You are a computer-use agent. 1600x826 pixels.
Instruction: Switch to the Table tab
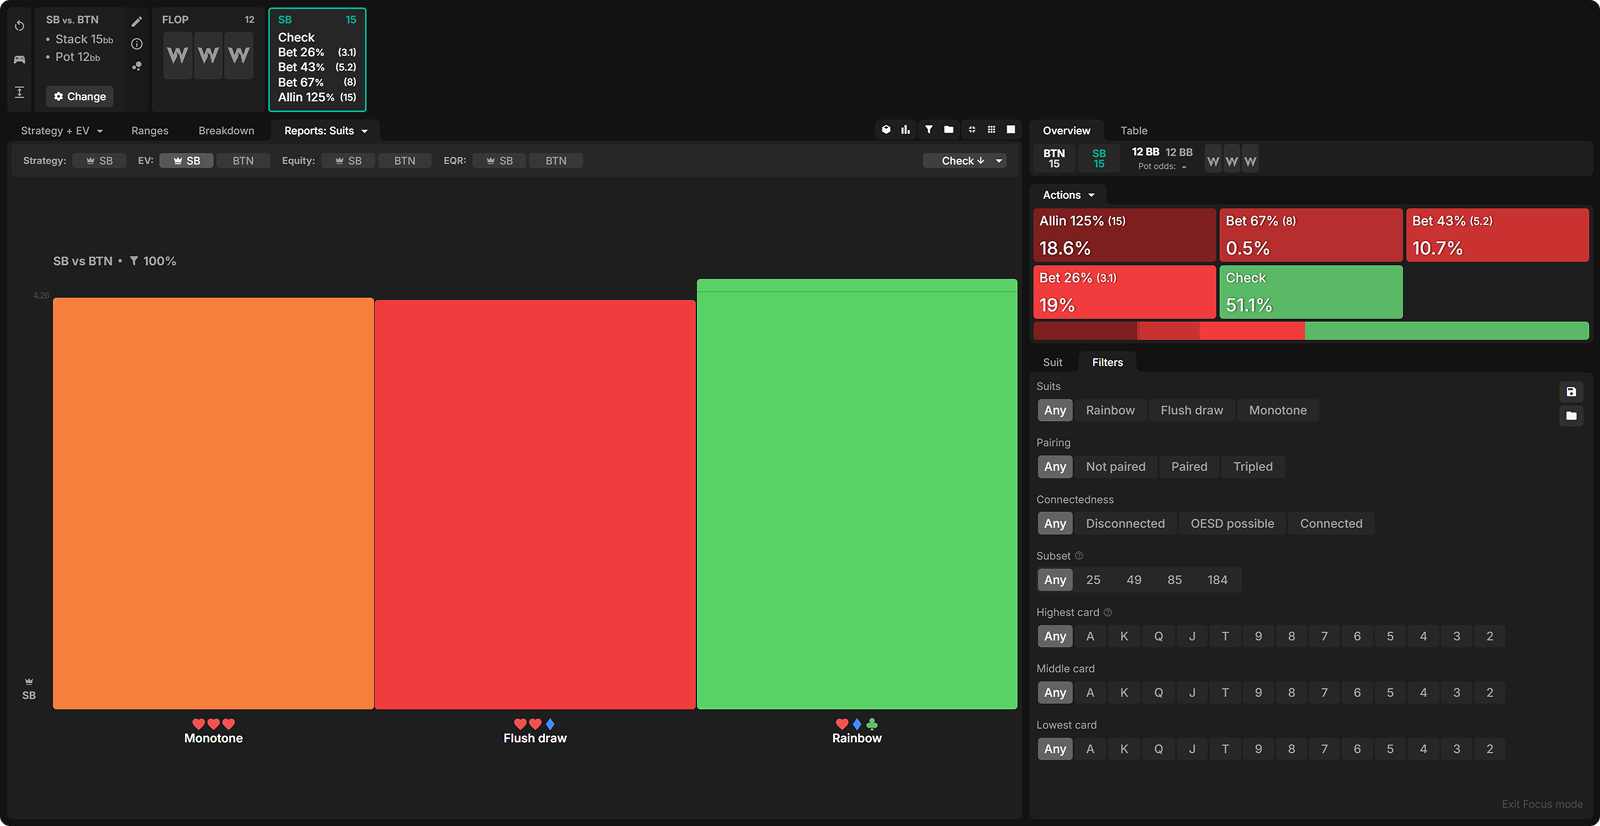1133,131
